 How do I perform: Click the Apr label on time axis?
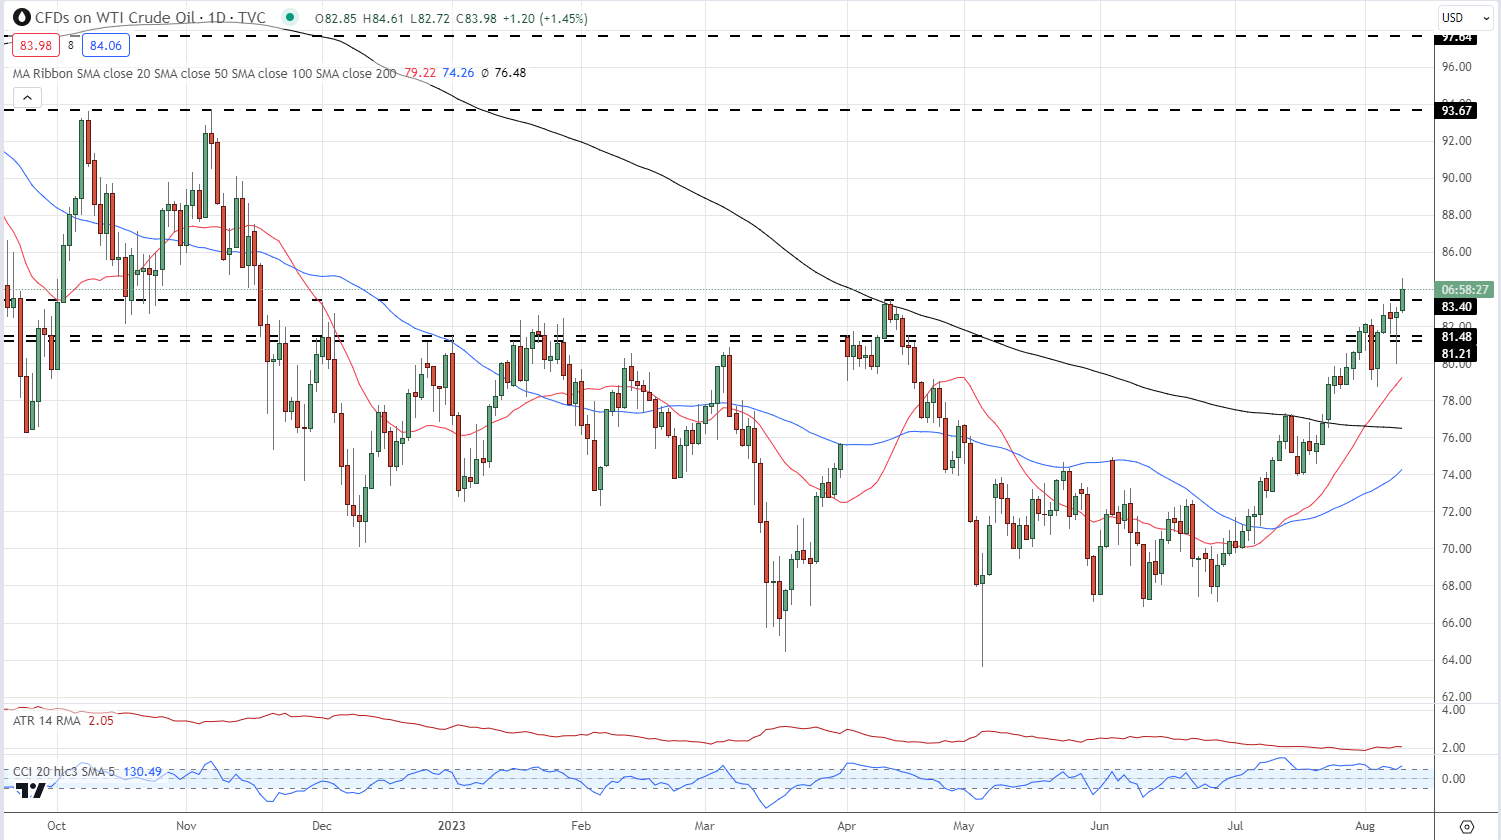(x=846, y=826)
